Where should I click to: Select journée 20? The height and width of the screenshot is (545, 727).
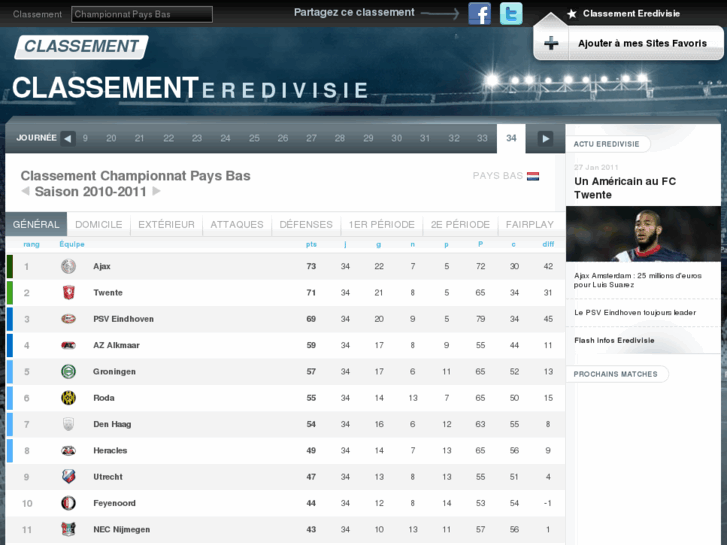111,138
